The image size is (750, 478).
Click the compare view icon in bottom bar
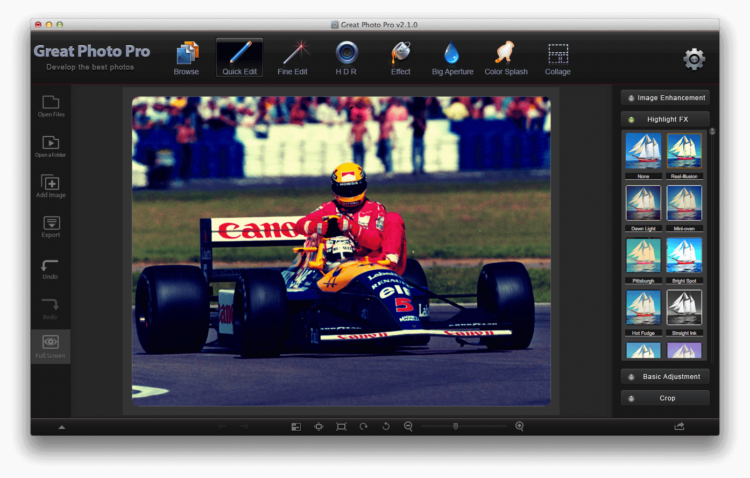tap(296, 426)
